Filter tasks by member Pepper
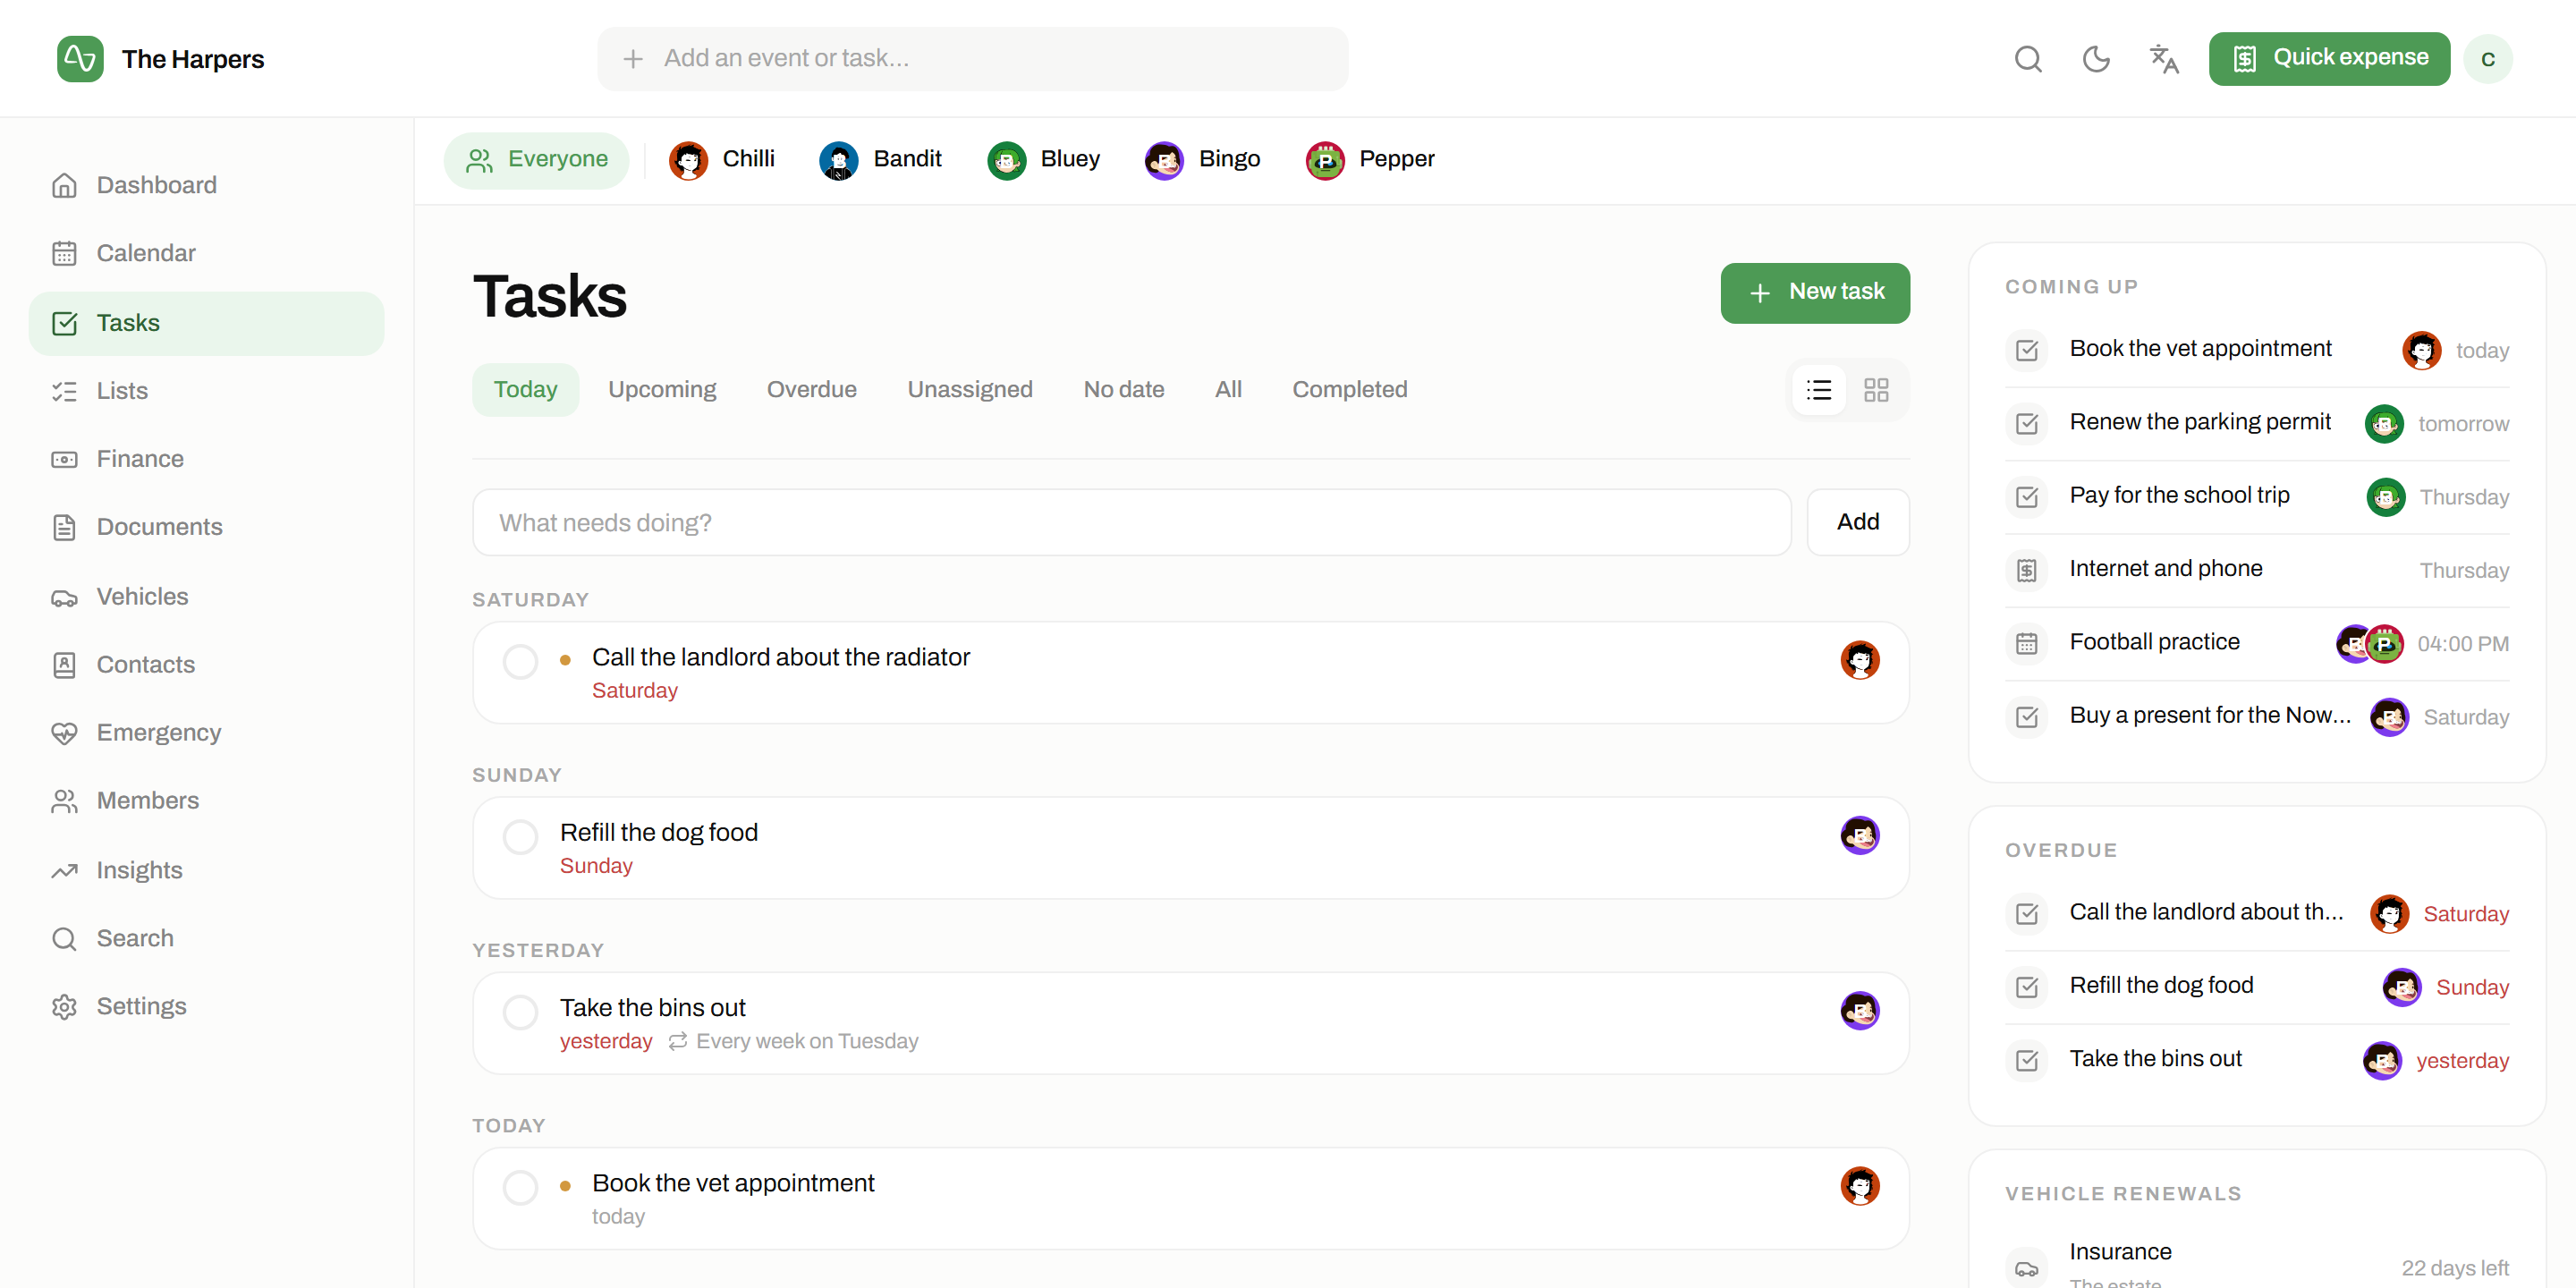 pos(1370,160)
